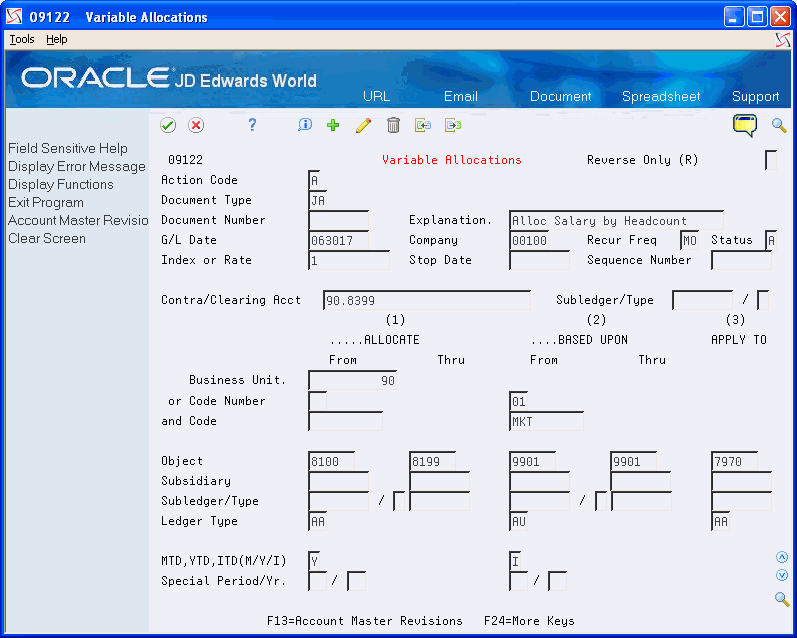The width and height of the screenshot is (797, 638).
Task: Click the bottom-right magnifier icon
Action: pos(782,599)
